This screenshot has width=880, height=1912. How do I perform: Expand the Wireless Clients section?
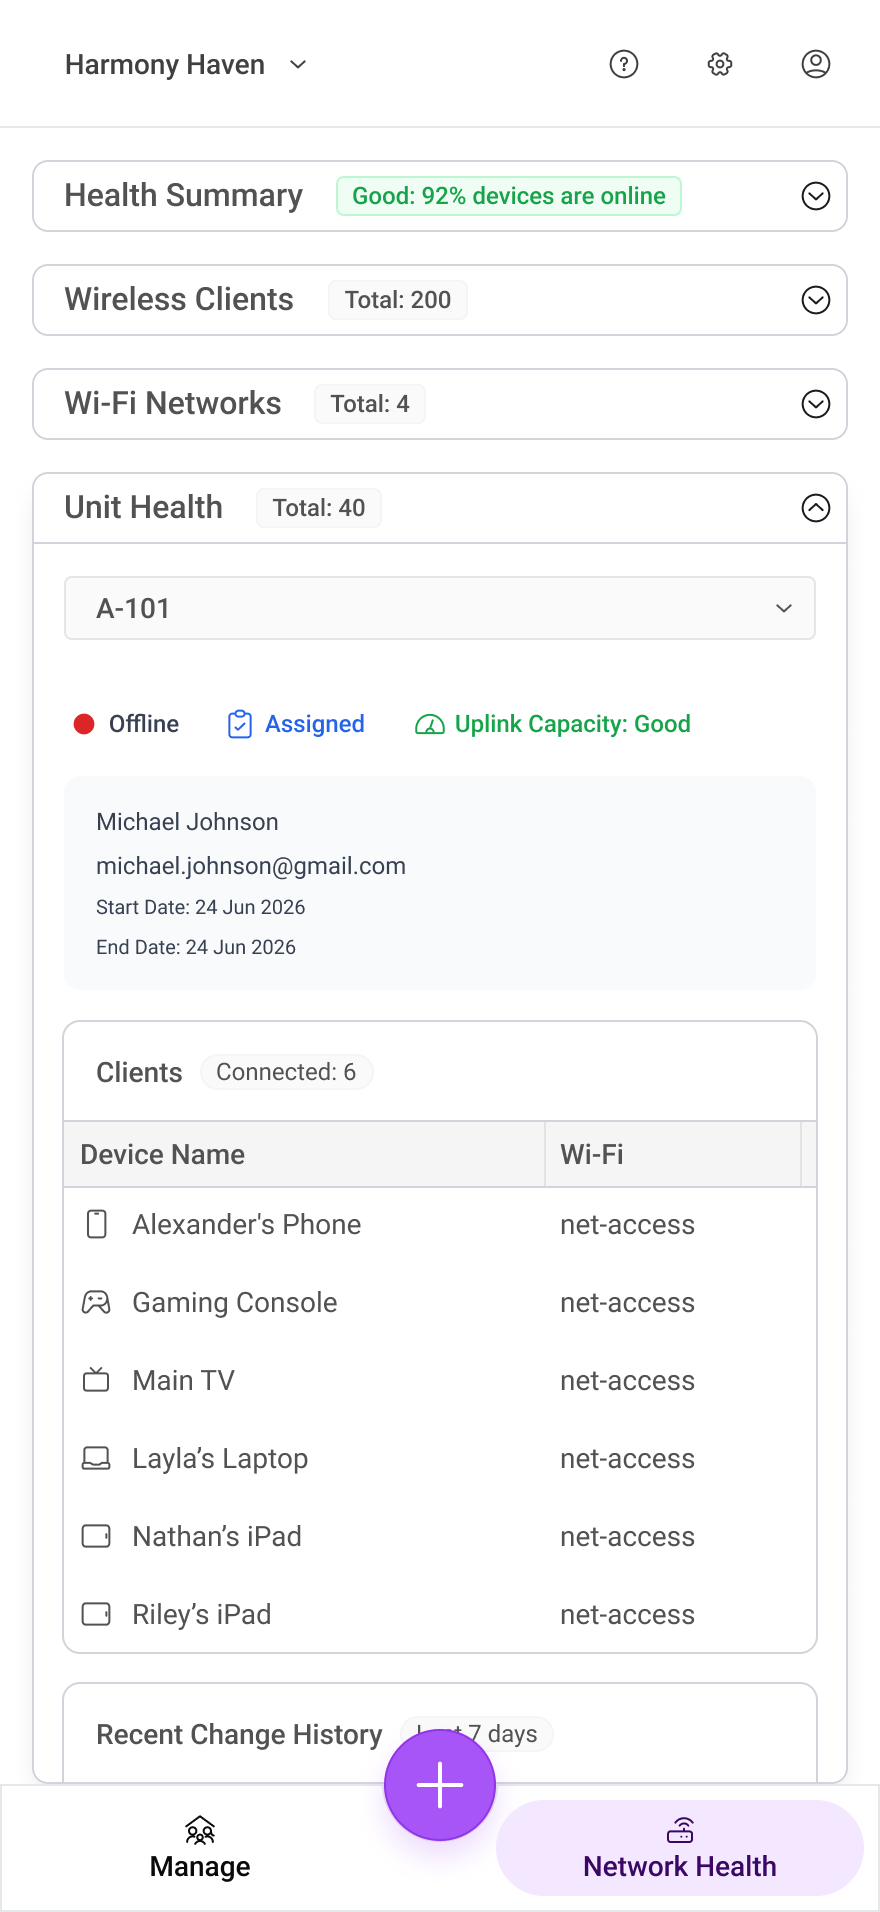pyautogui.click(x=816, y=300)
